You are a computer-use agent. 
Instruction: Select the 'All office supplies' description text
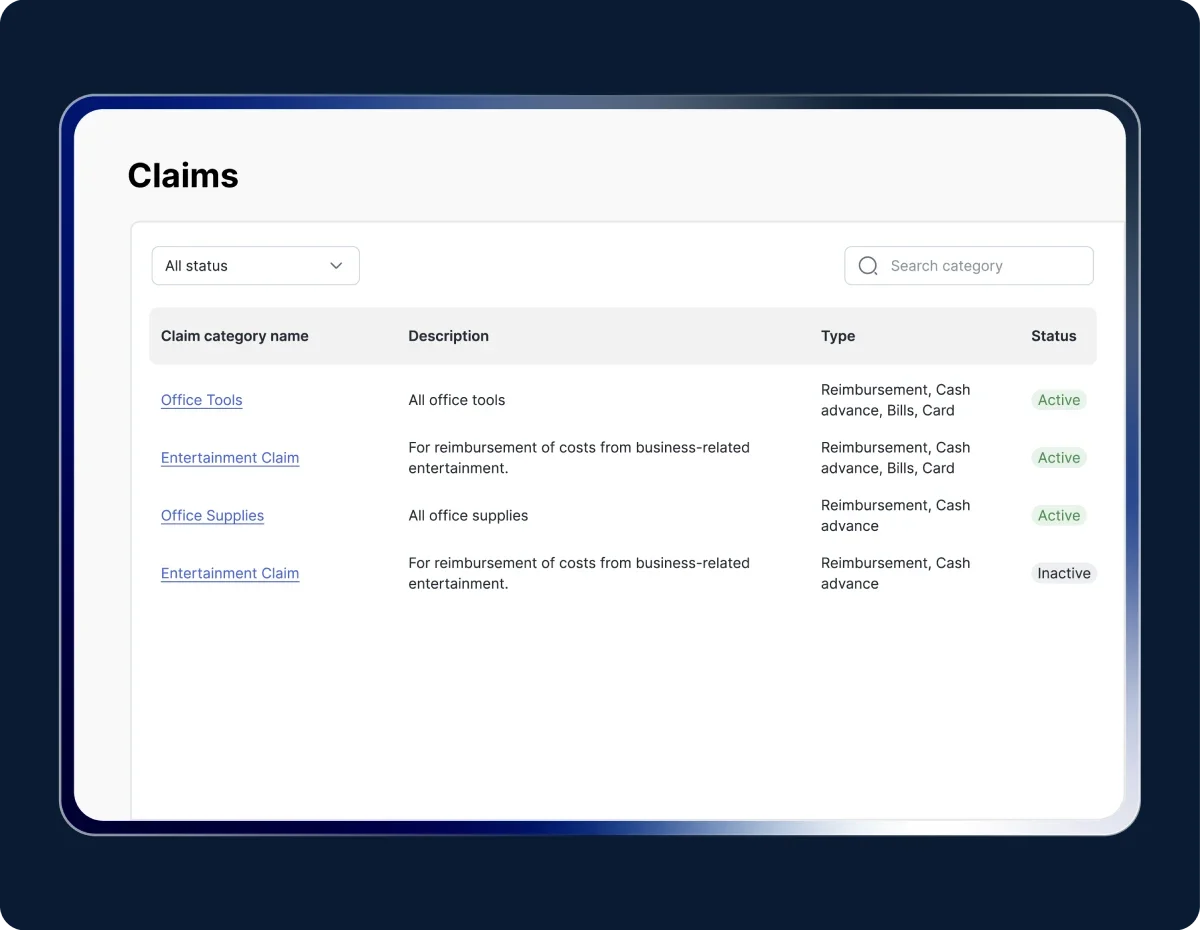pyautogui.click(x=468, y=516)
